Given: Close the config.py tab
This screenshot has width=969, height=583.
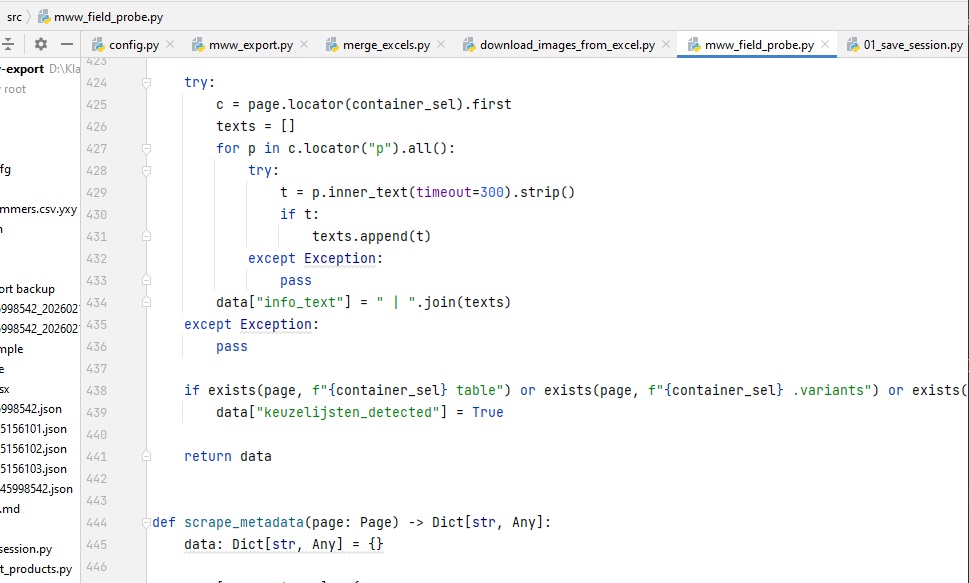Looking at the screenshot, I should click(170, 45).
